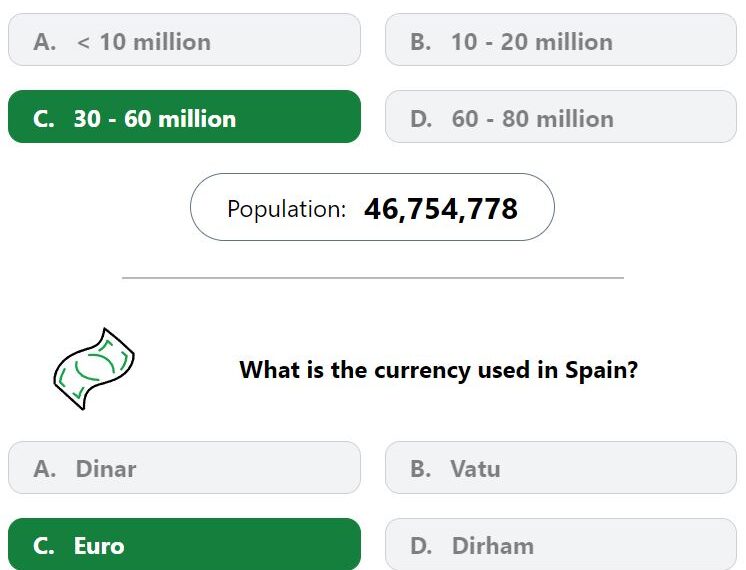Click the 'Population:' label text
This screenshot has width=746, height=570.
tap(286, 209)
